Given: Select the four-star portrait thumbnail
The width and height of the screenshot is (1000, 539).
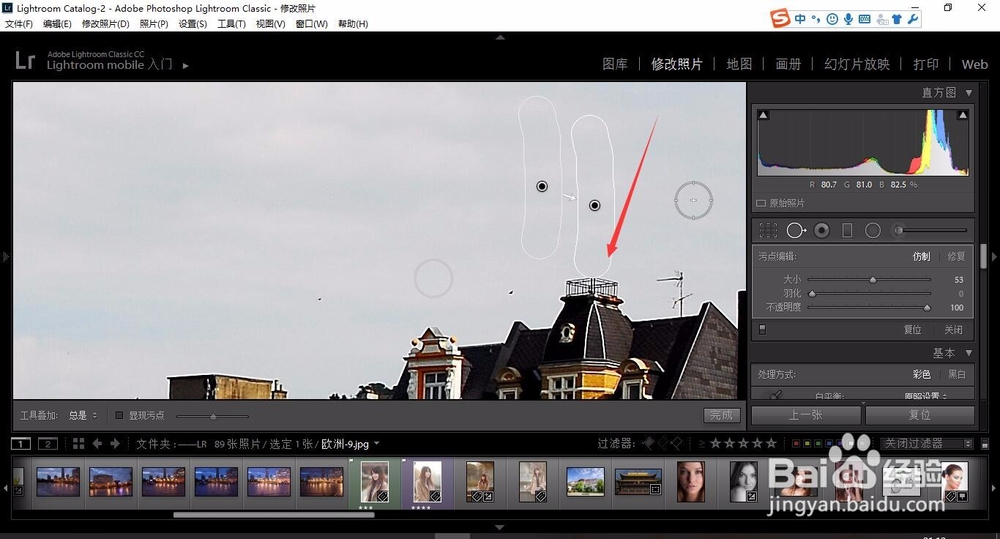Looking at the screenshot, I should point(427,482).
